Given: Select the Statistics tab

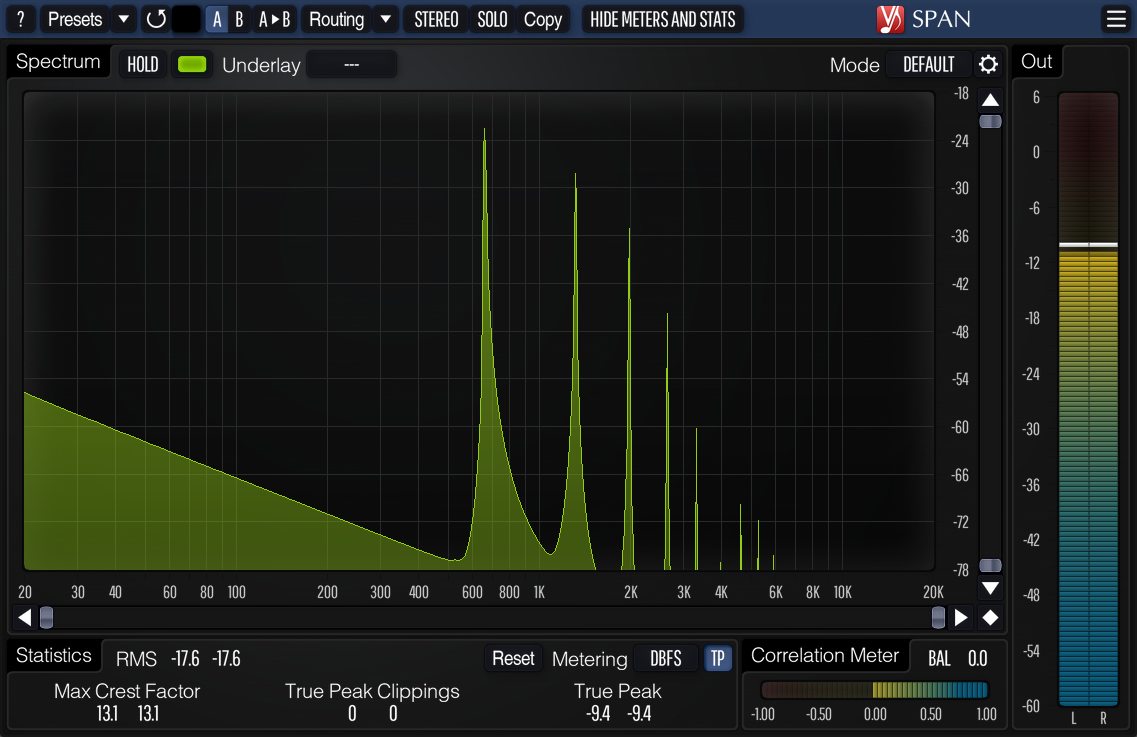Looking at the screenshot, I should (x=54, y=656).
